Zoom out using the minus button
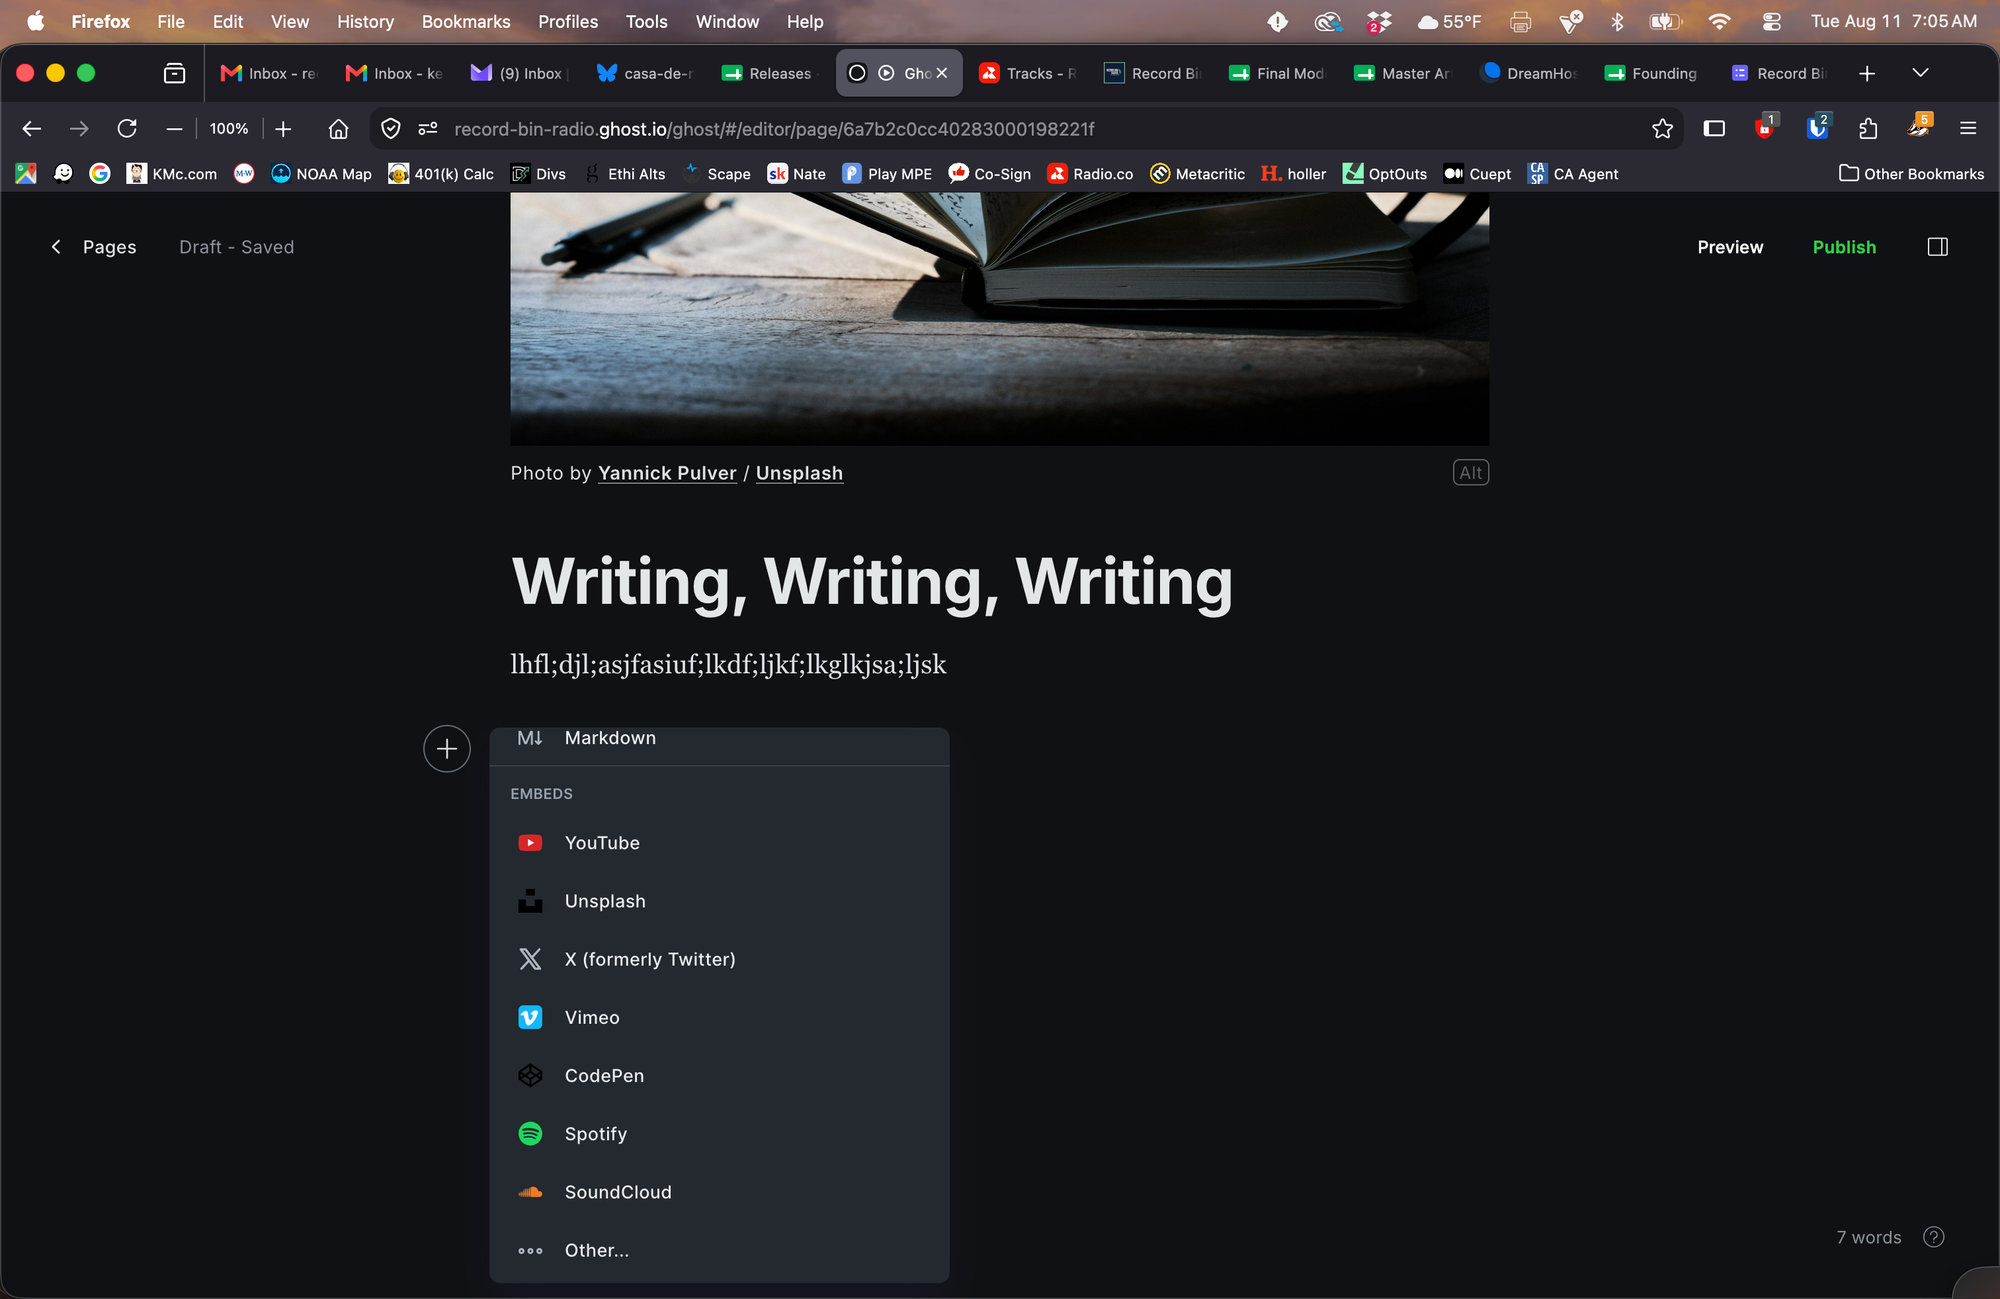The image size is (2000, 1299). tap(174, 129)
